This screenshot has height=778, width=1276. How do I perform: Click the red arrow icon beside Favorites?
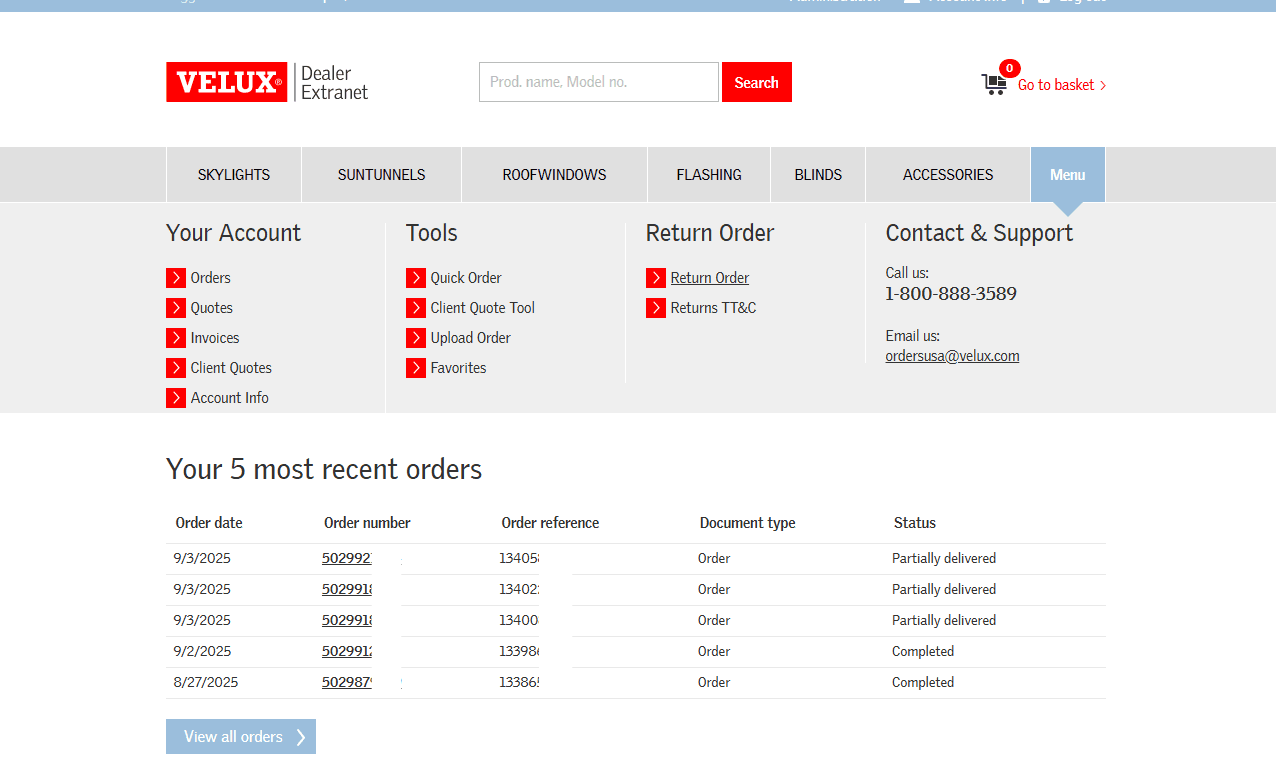tap(416, 368)
